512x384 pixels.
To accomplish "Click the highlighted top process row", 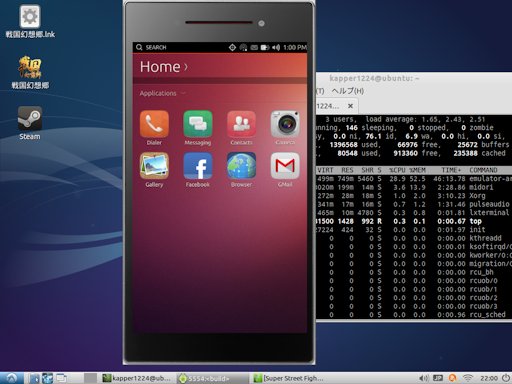I will (x=414, y=221).
